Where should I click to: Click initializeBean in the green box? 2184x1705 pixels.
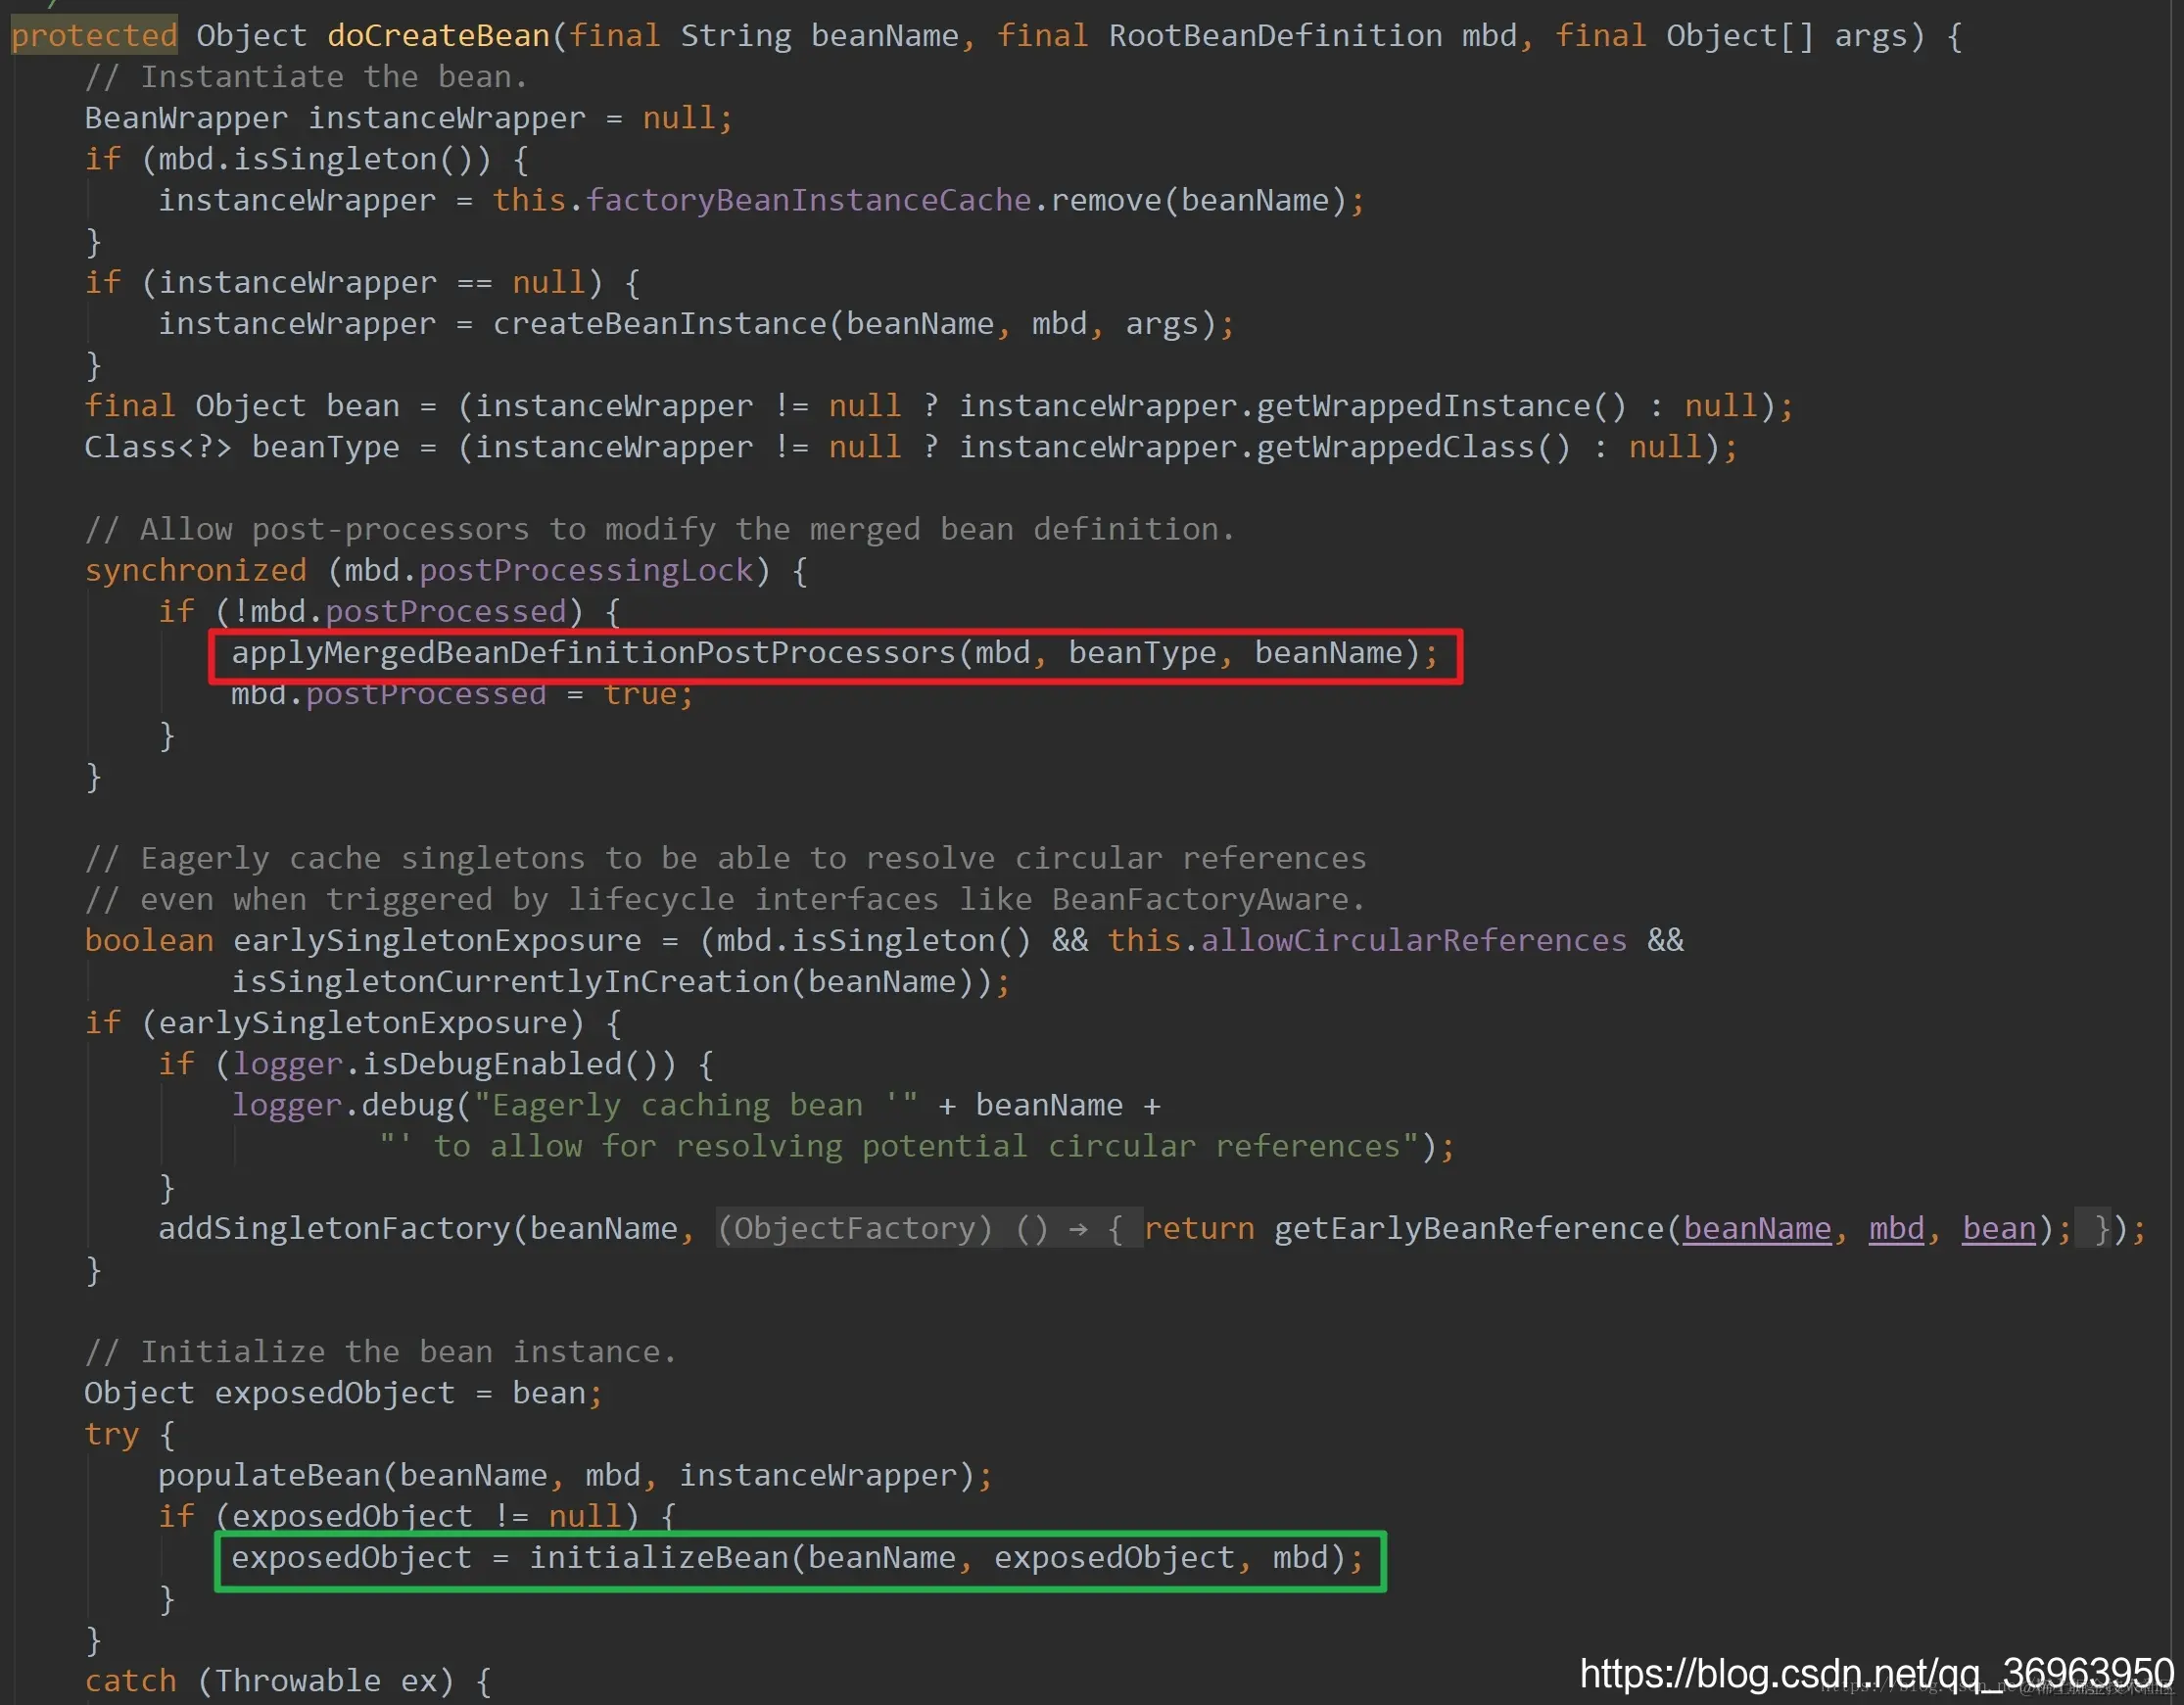click(x=660, y=1557)
